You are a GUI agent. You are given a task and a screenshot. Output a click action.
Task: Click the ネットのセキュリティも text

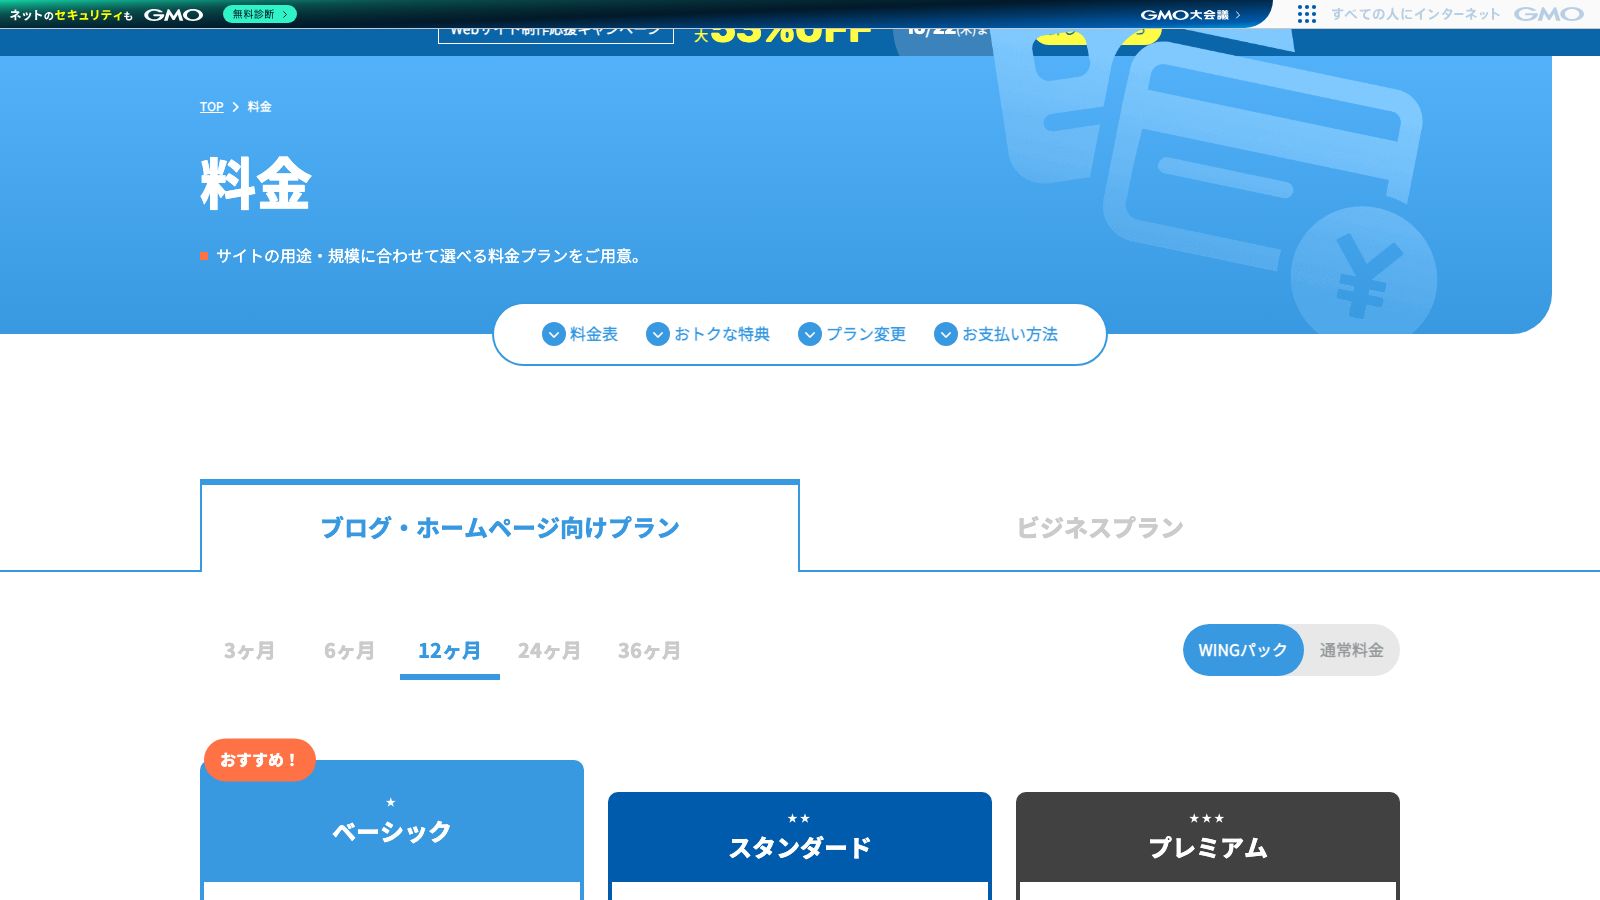71,15
